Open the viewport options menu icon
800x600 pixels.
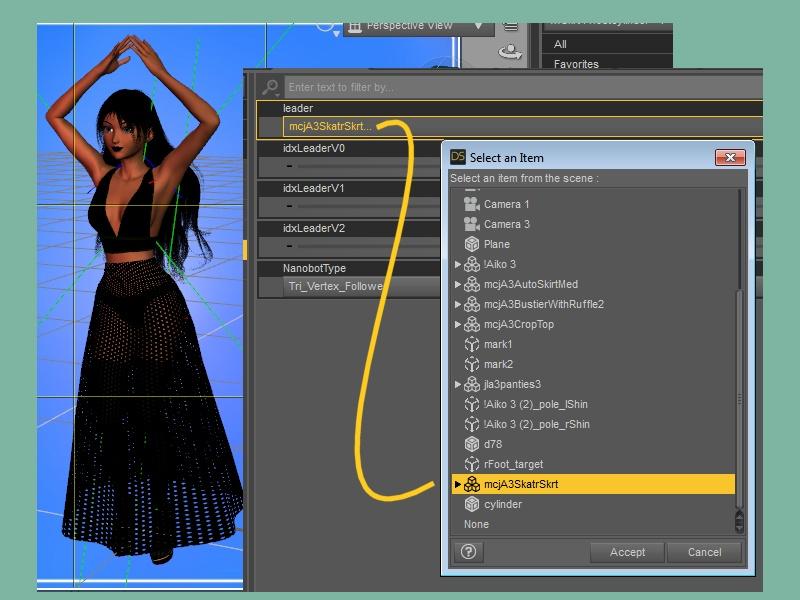[511, 27]
